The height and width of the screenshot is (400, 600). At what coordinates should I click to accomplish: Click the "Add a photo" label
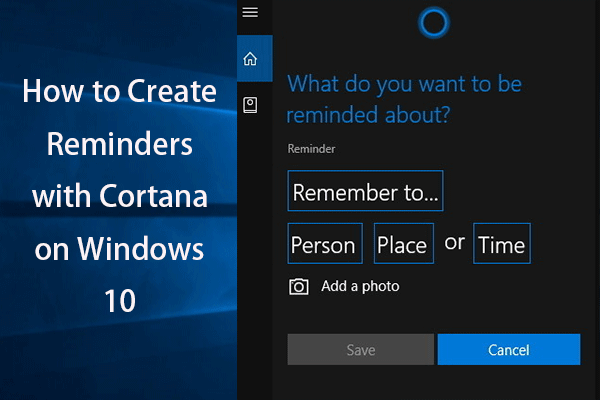360,286
